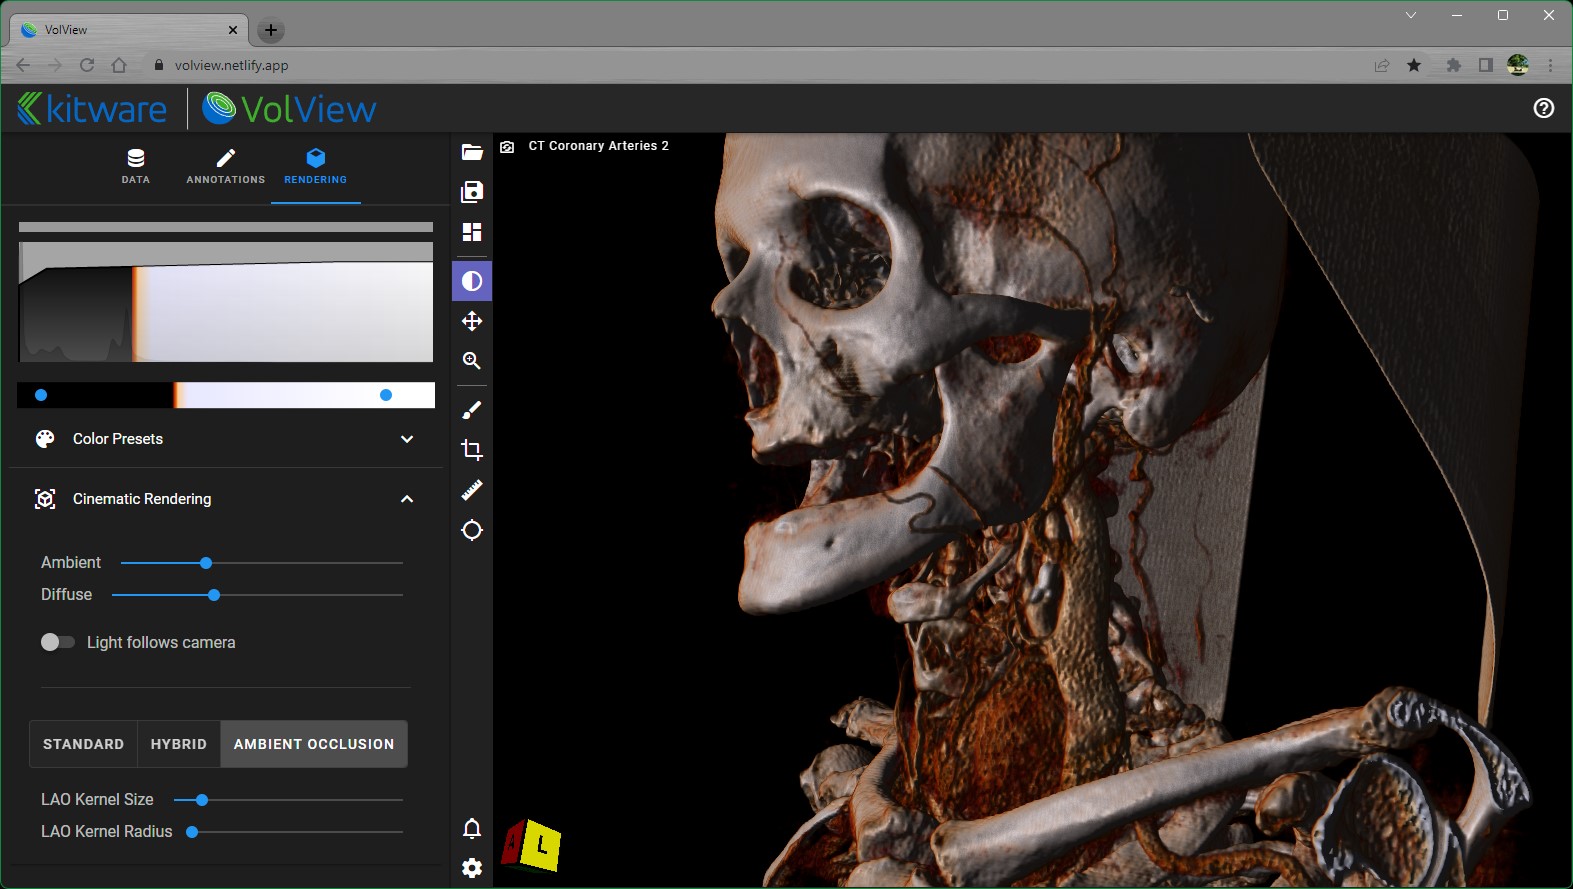Open the browser three-dot menu
This screenshot has height=889, width=1573.
tap(1550, 65)
